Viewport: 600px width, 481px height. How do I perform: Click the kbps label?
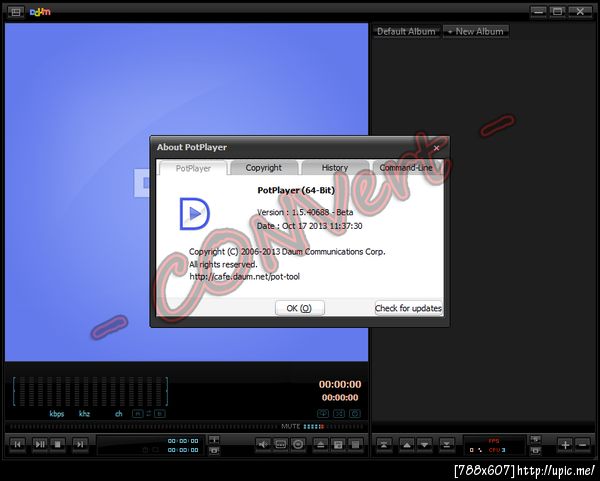coord(57,414)
